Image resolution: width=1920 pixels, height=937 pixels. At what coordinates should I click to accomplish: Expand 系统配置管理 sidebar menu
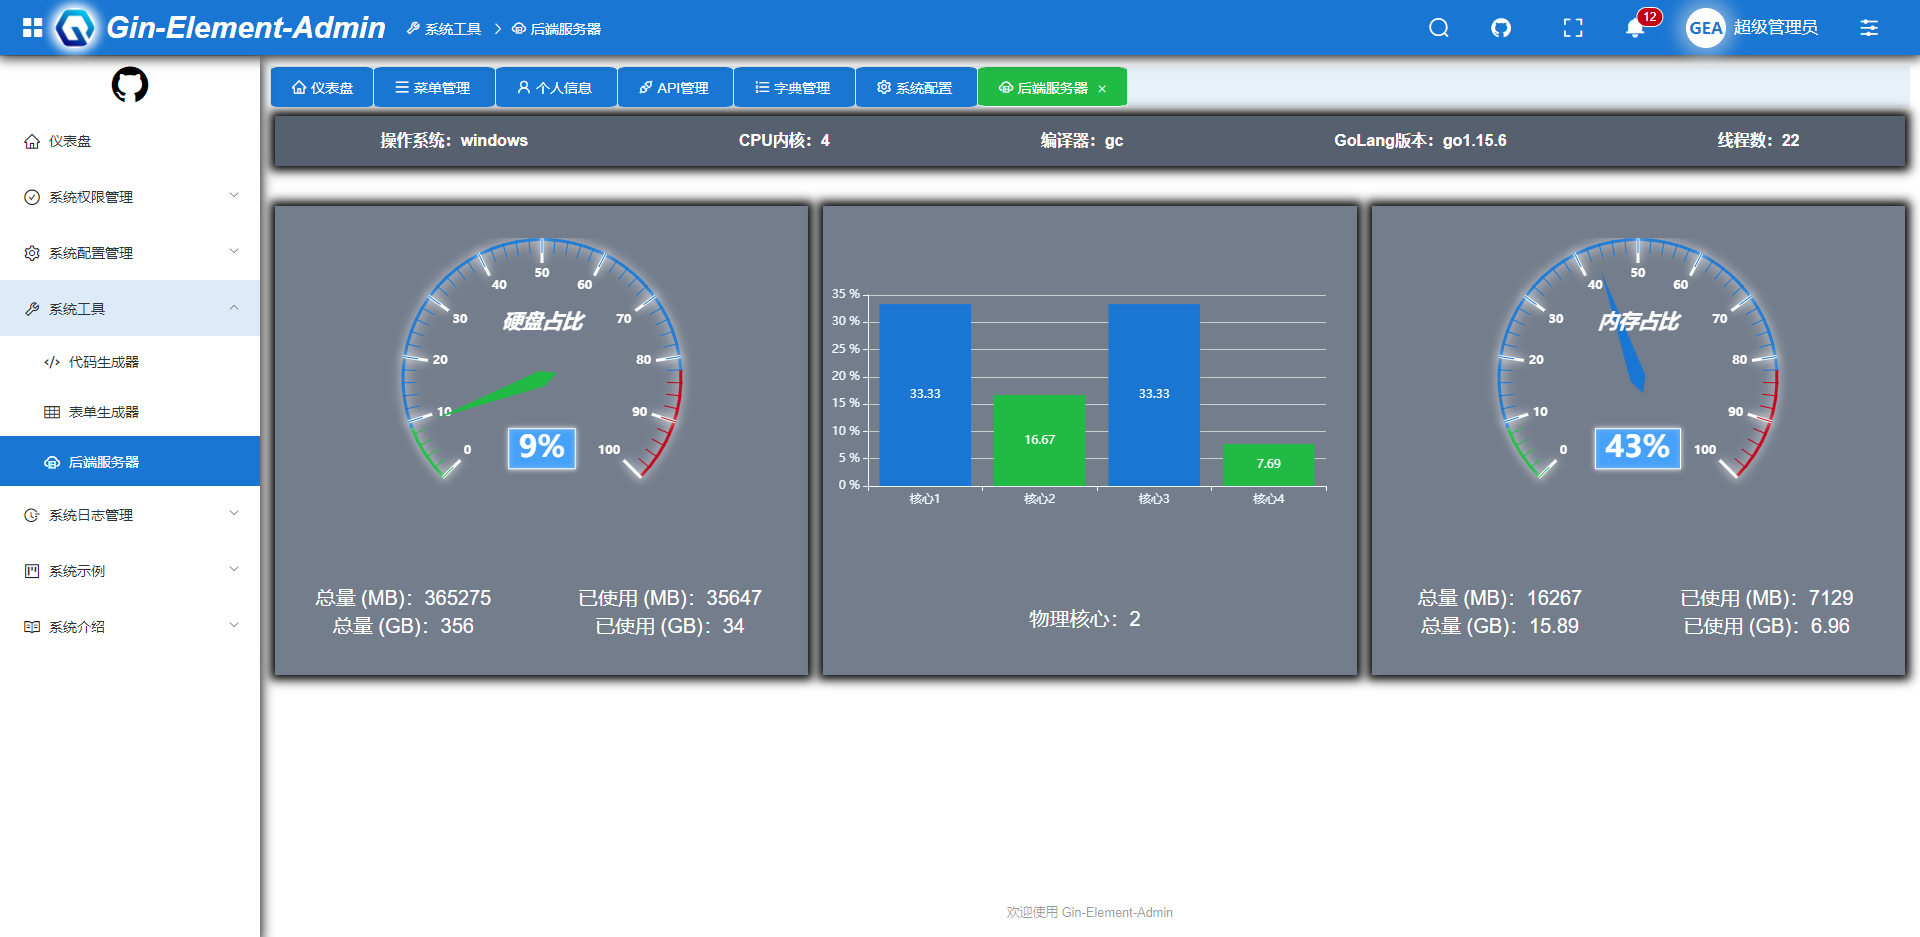tap(130, 253)
